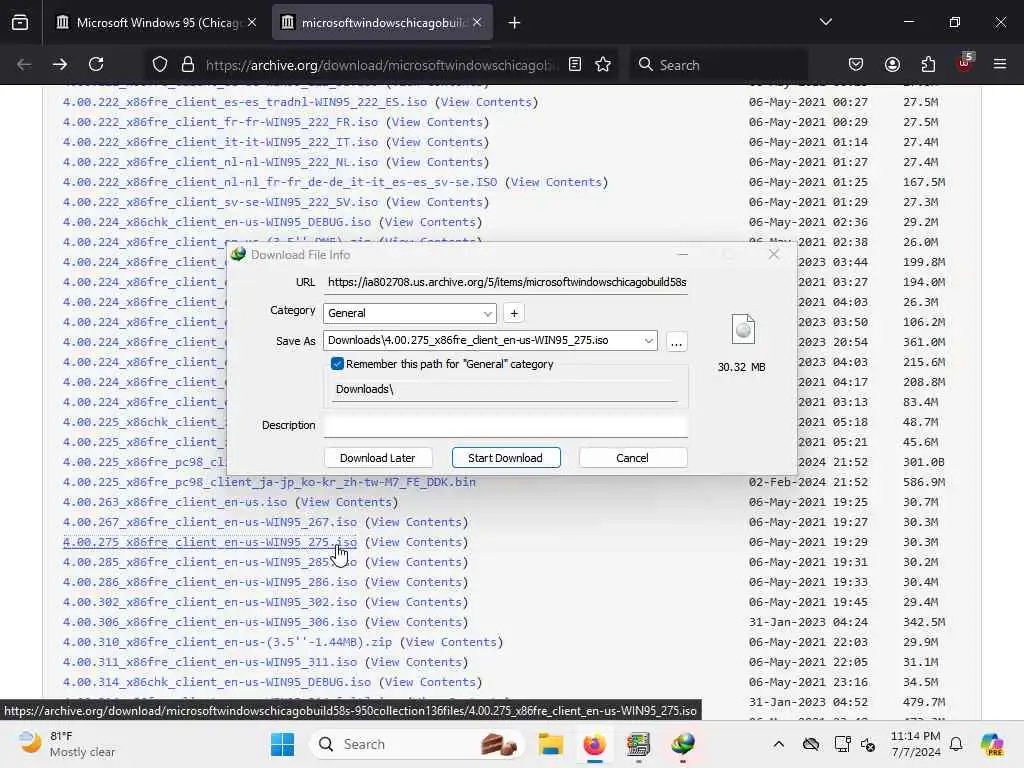Open Save to Pocket
The image size is (1024, 768).
(x=856, y=64)
